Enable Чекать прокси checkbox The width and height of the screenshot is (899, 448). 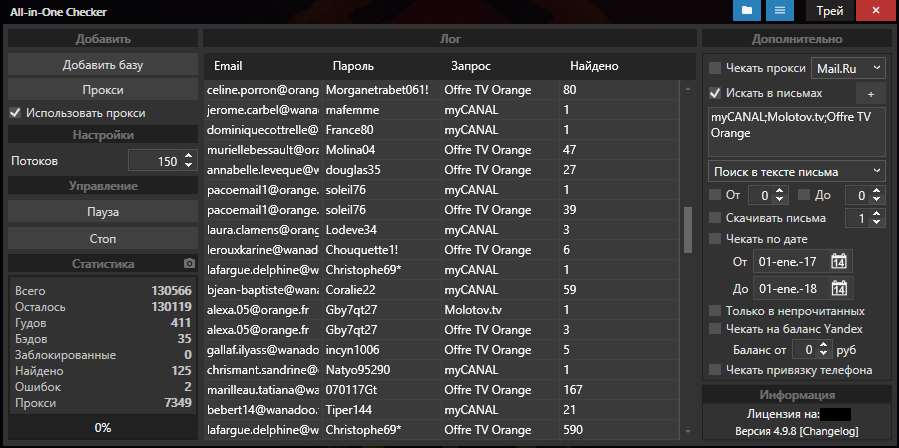[x=715, y=68]
